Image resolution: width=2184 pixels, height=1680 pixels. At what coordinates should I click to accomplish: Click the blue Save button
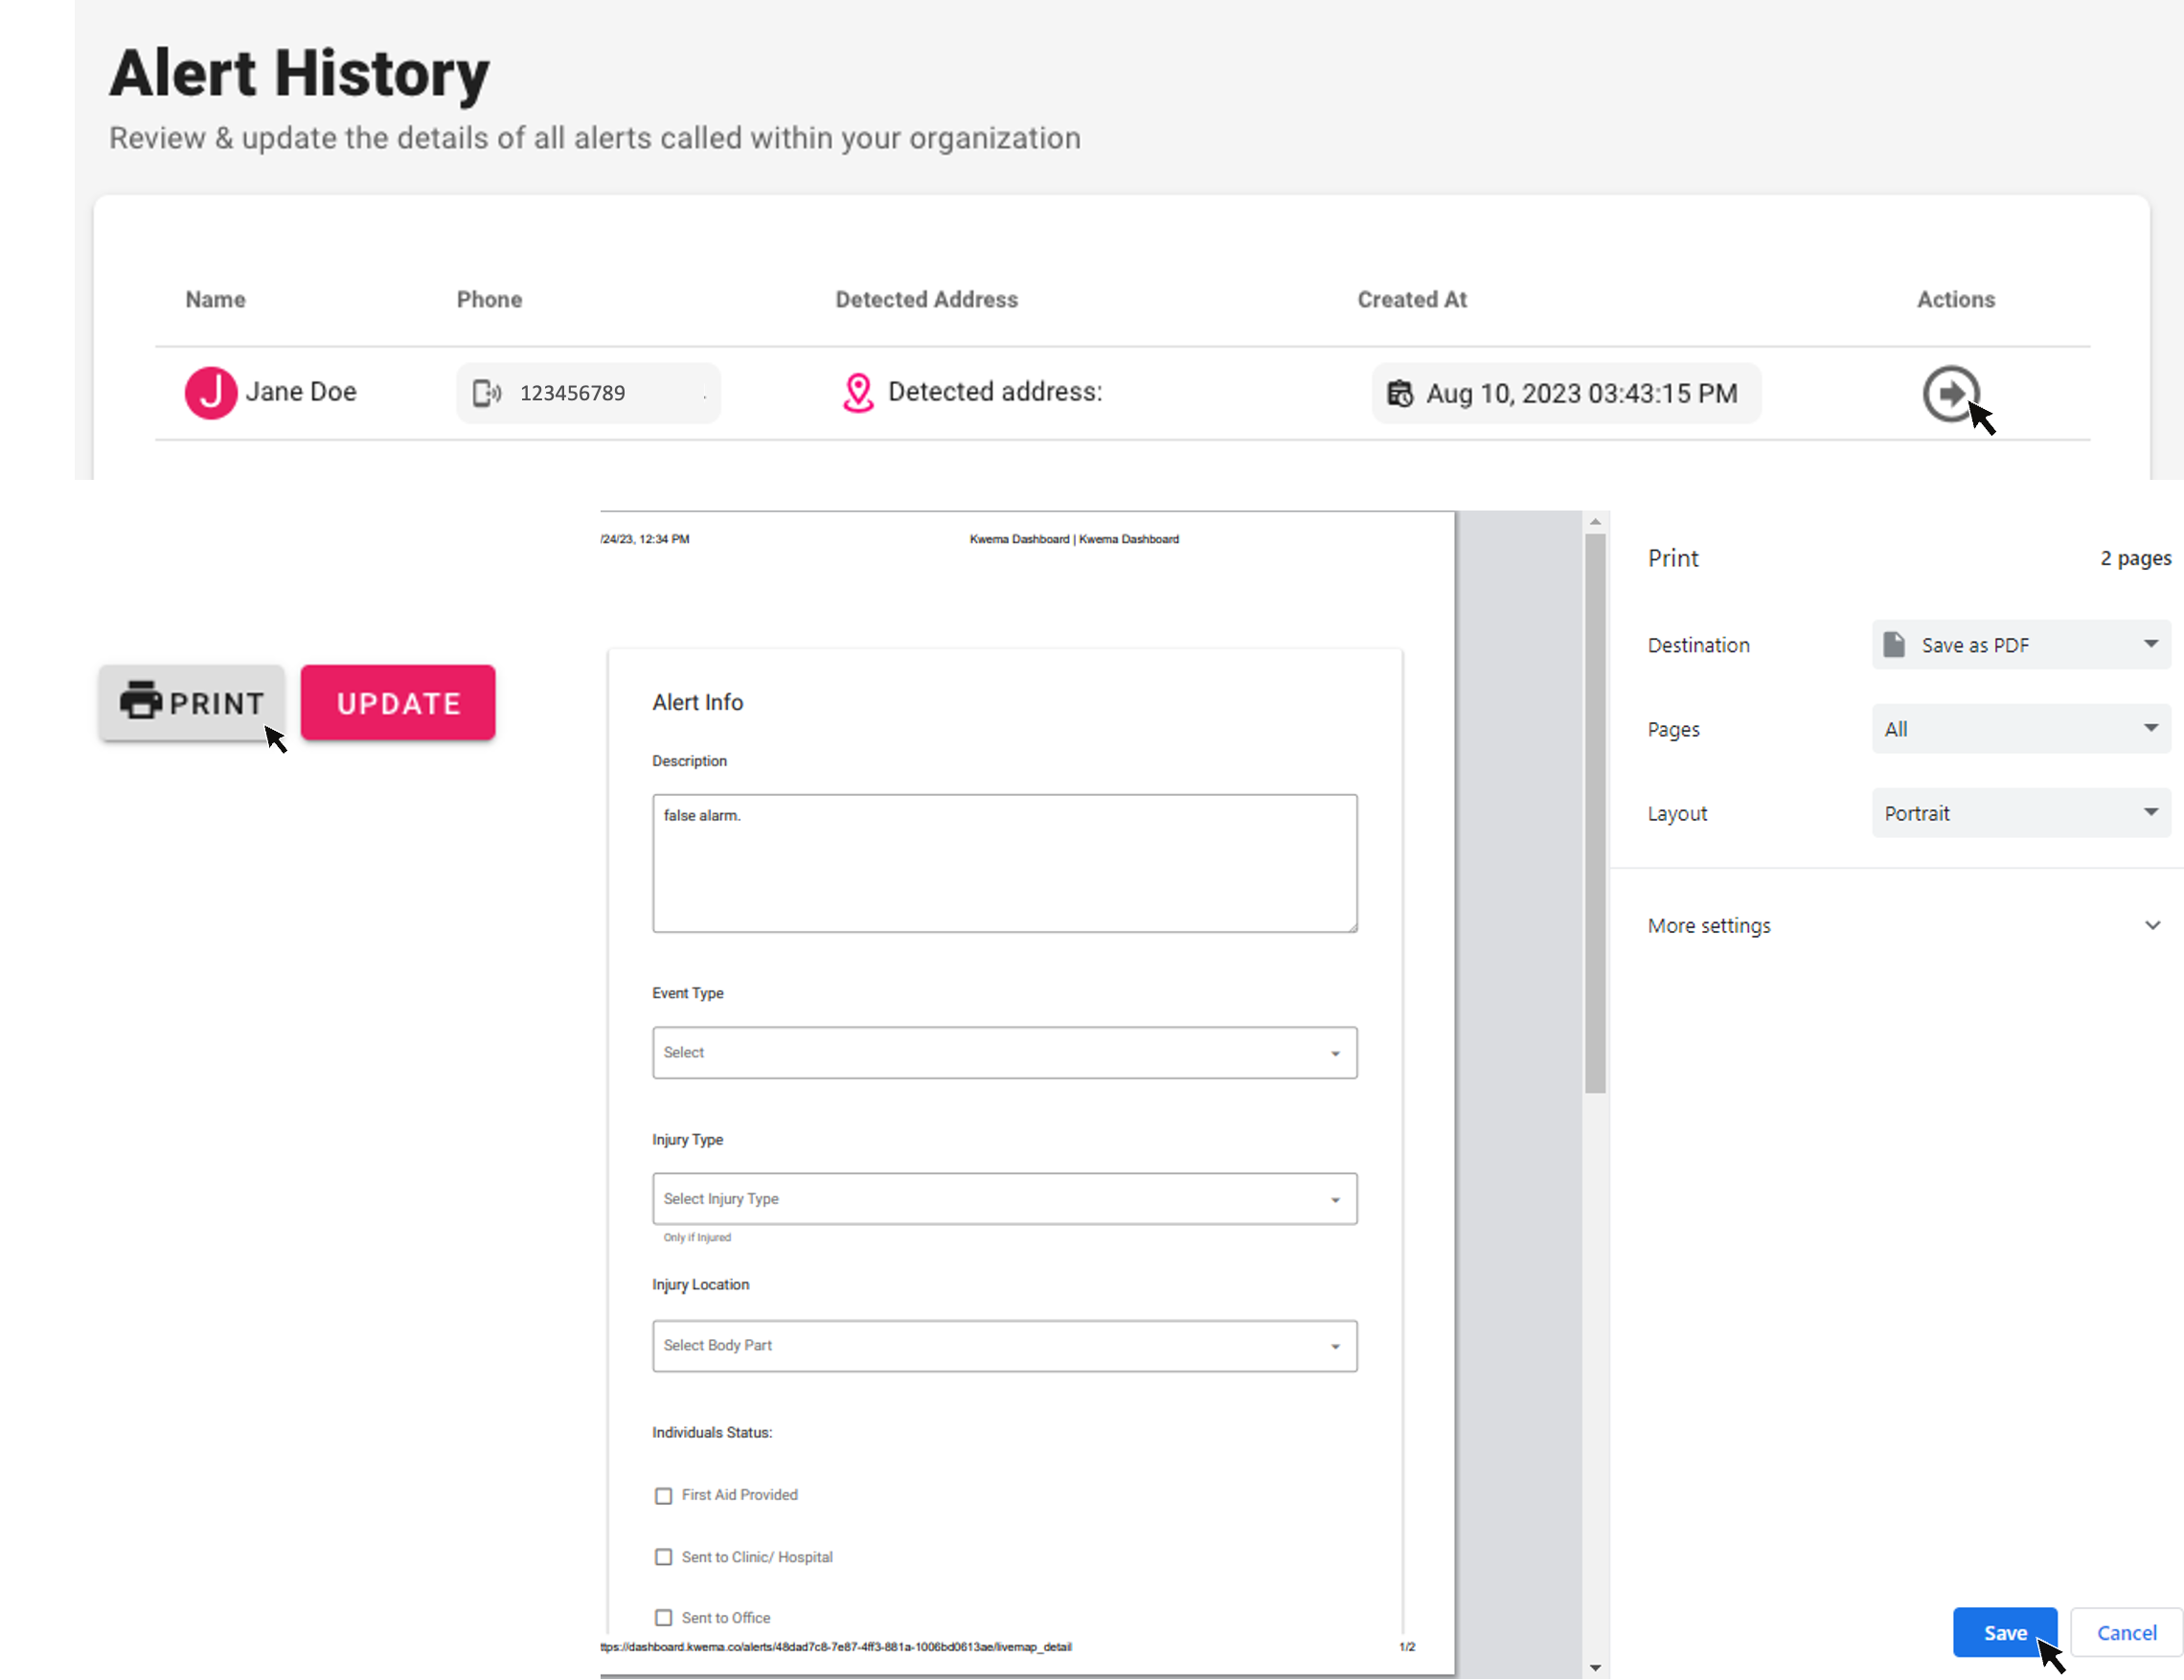(x=2004, y=1633)
